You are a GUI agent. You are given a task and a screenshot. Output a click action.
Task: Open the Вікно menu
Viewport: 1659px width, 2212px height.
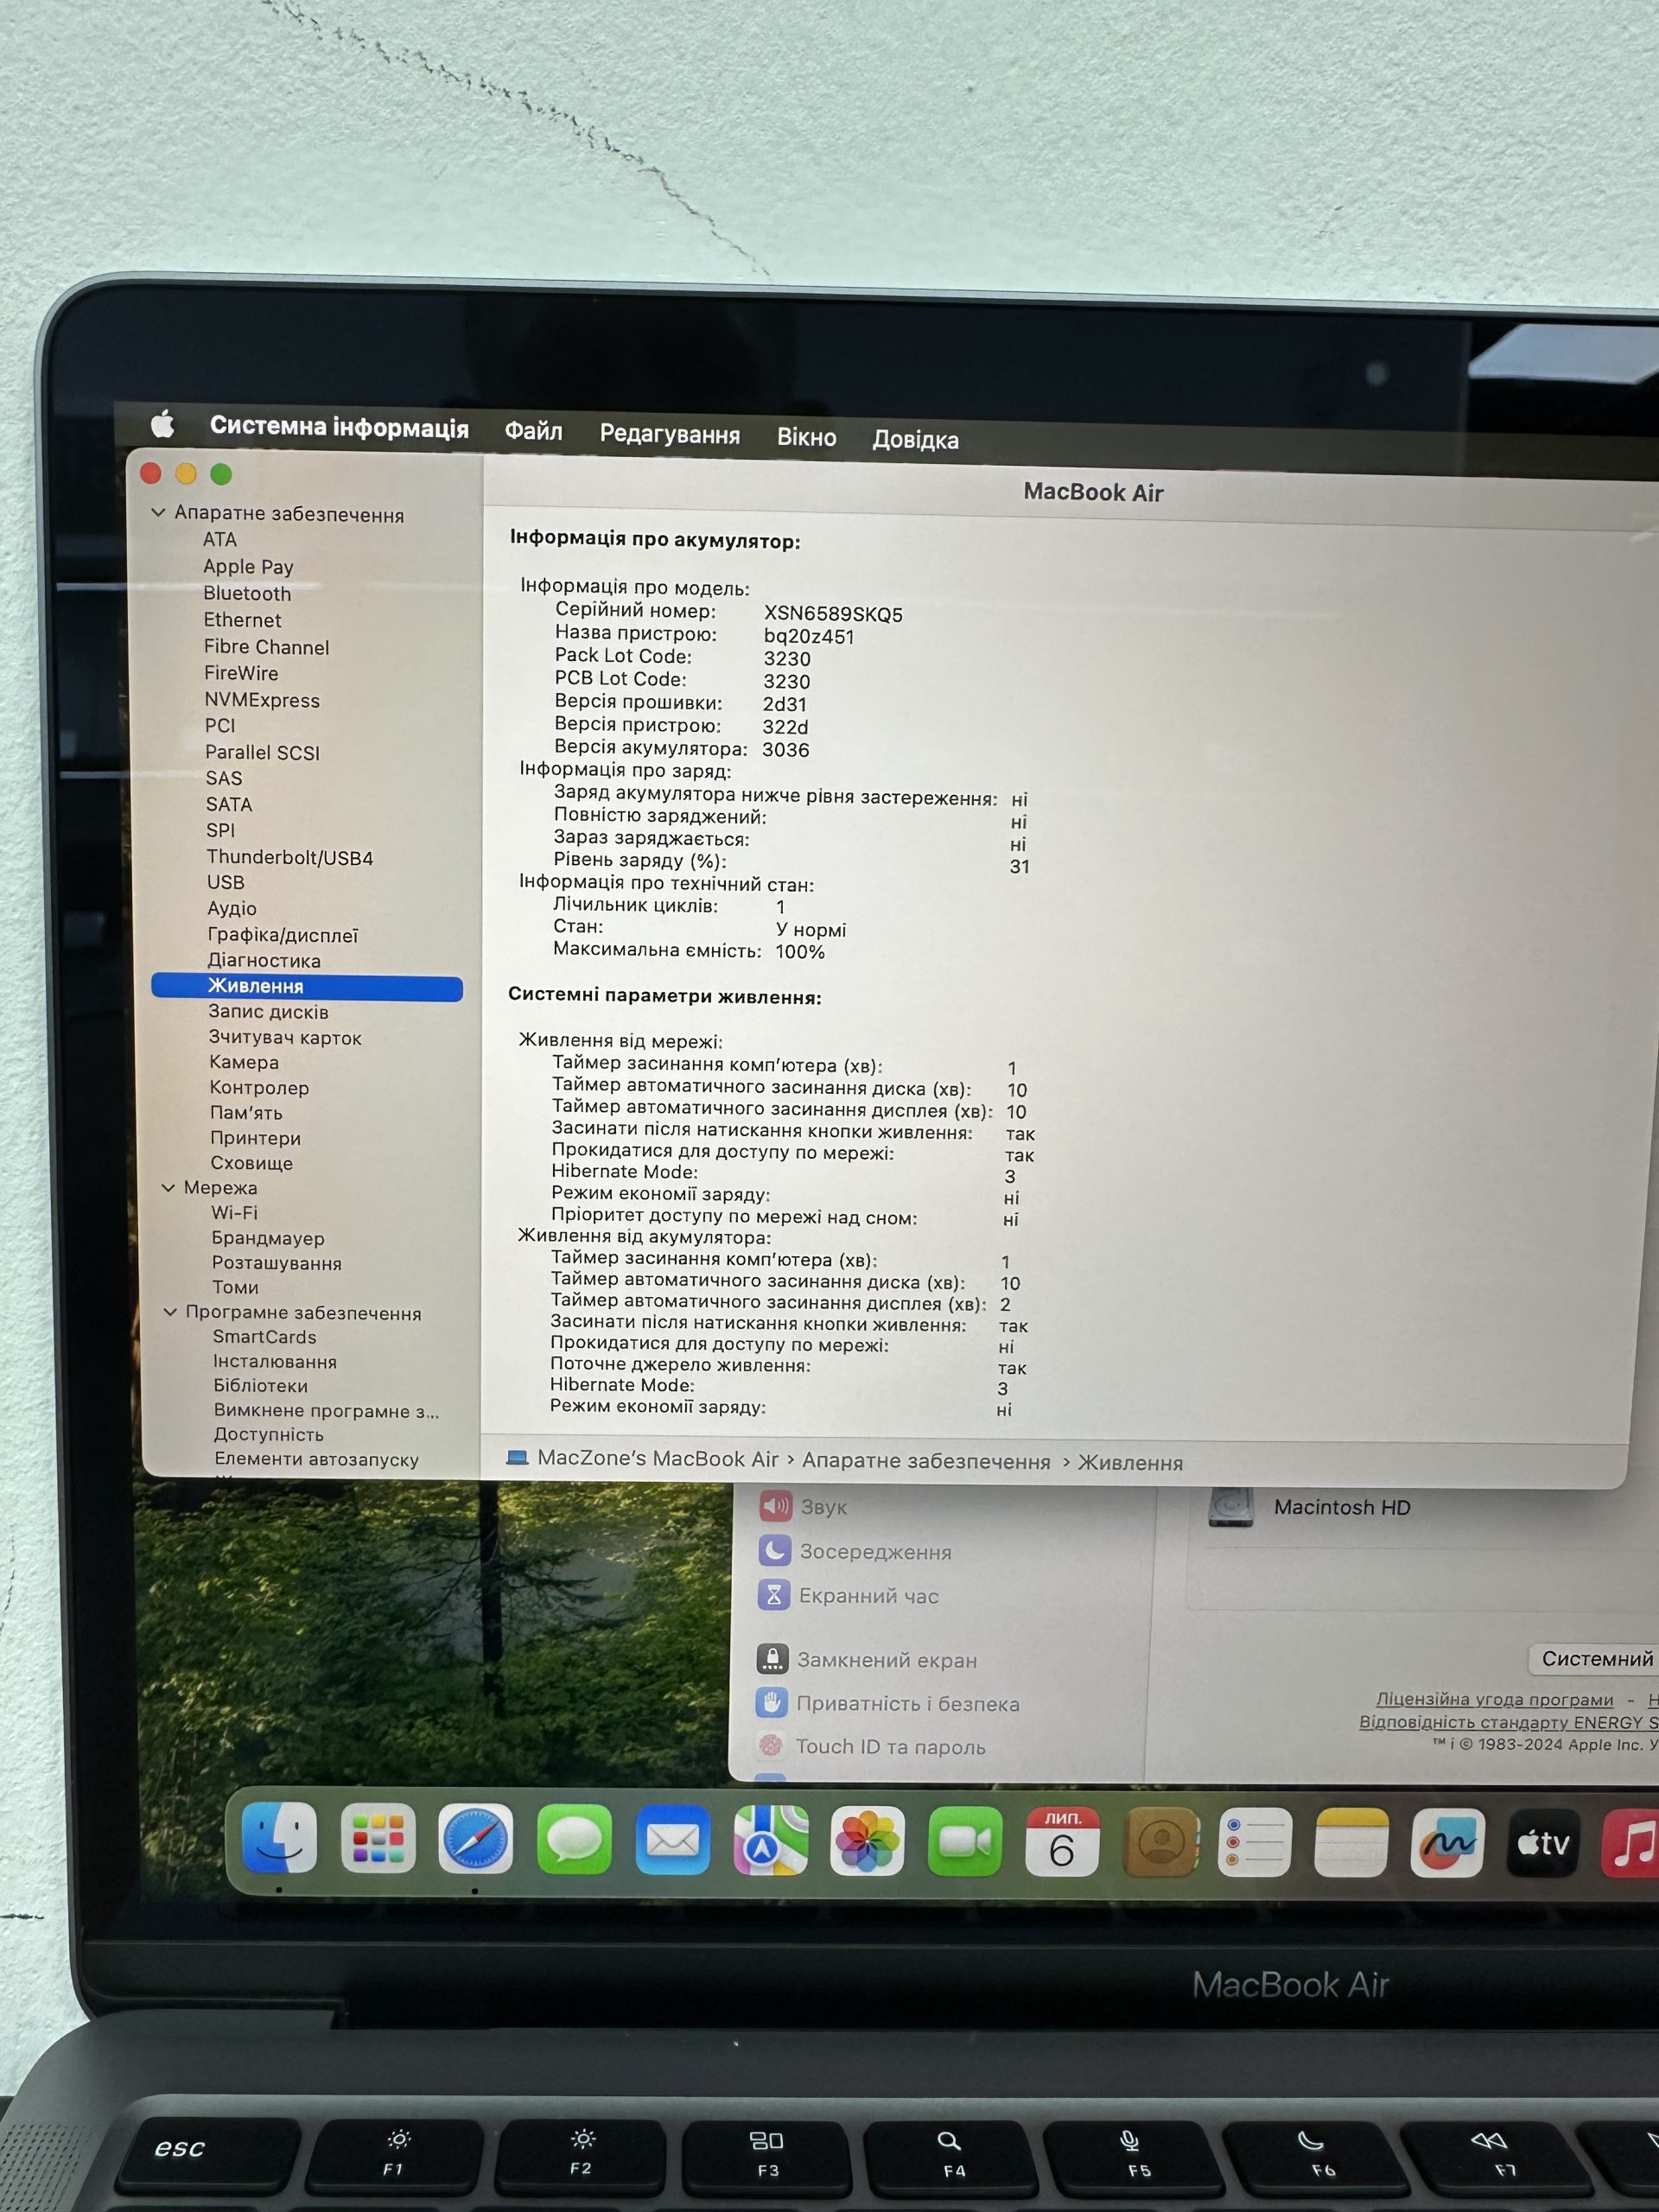point(807,437)
